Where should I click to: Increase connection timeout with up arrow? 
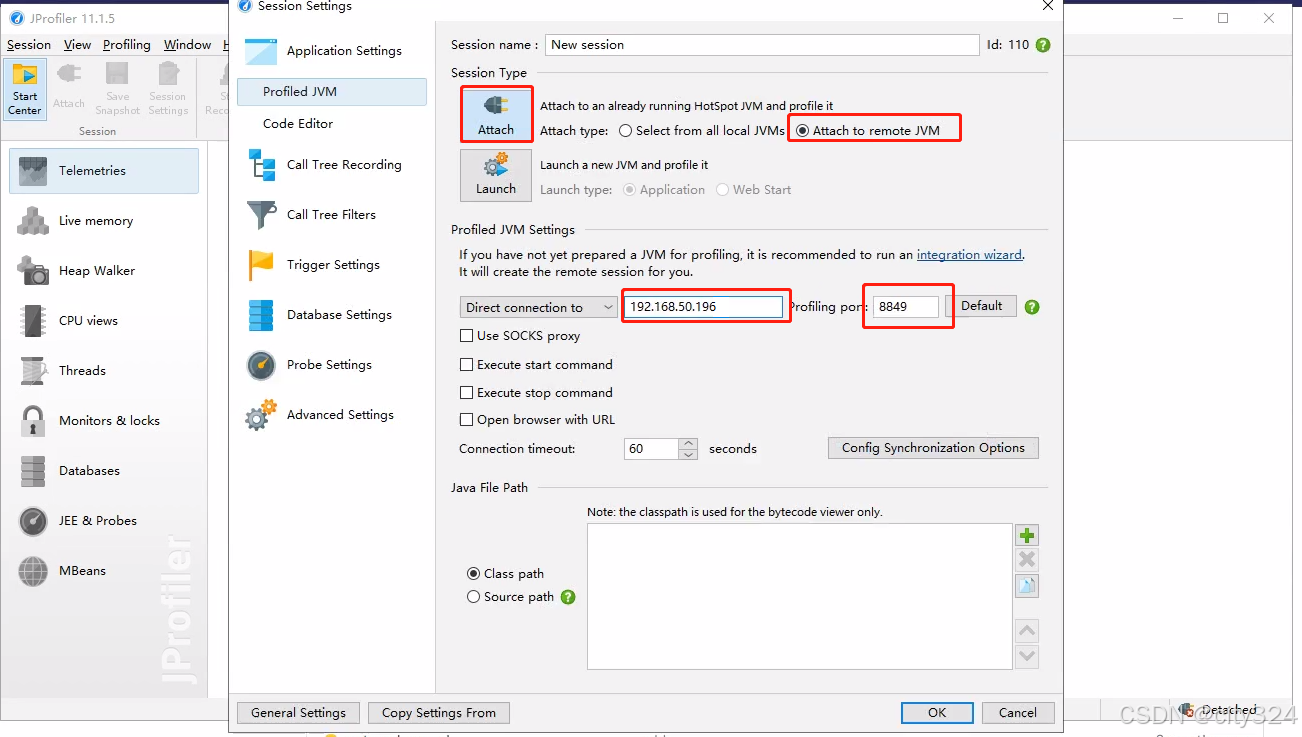click(688, 443)
